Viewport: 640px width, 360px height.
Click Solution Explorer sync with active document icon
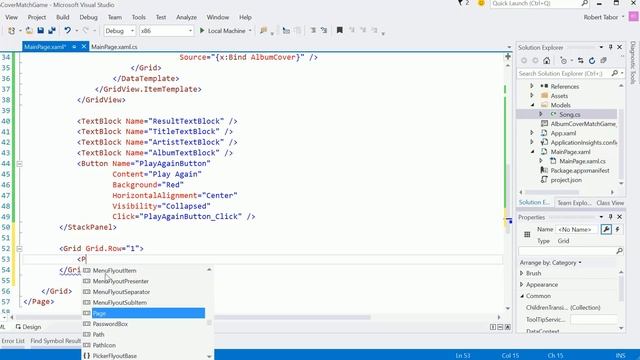pos(580,61)
